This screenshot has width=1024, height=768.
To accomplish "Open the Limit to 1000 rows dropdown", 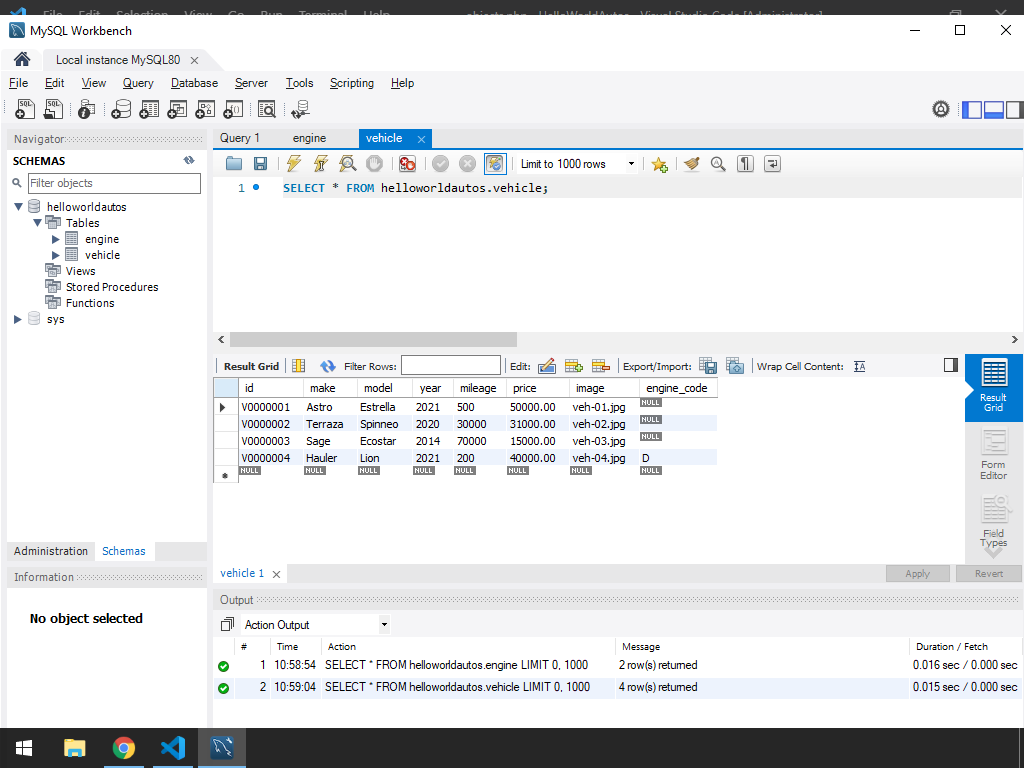I will coord(631,164).
